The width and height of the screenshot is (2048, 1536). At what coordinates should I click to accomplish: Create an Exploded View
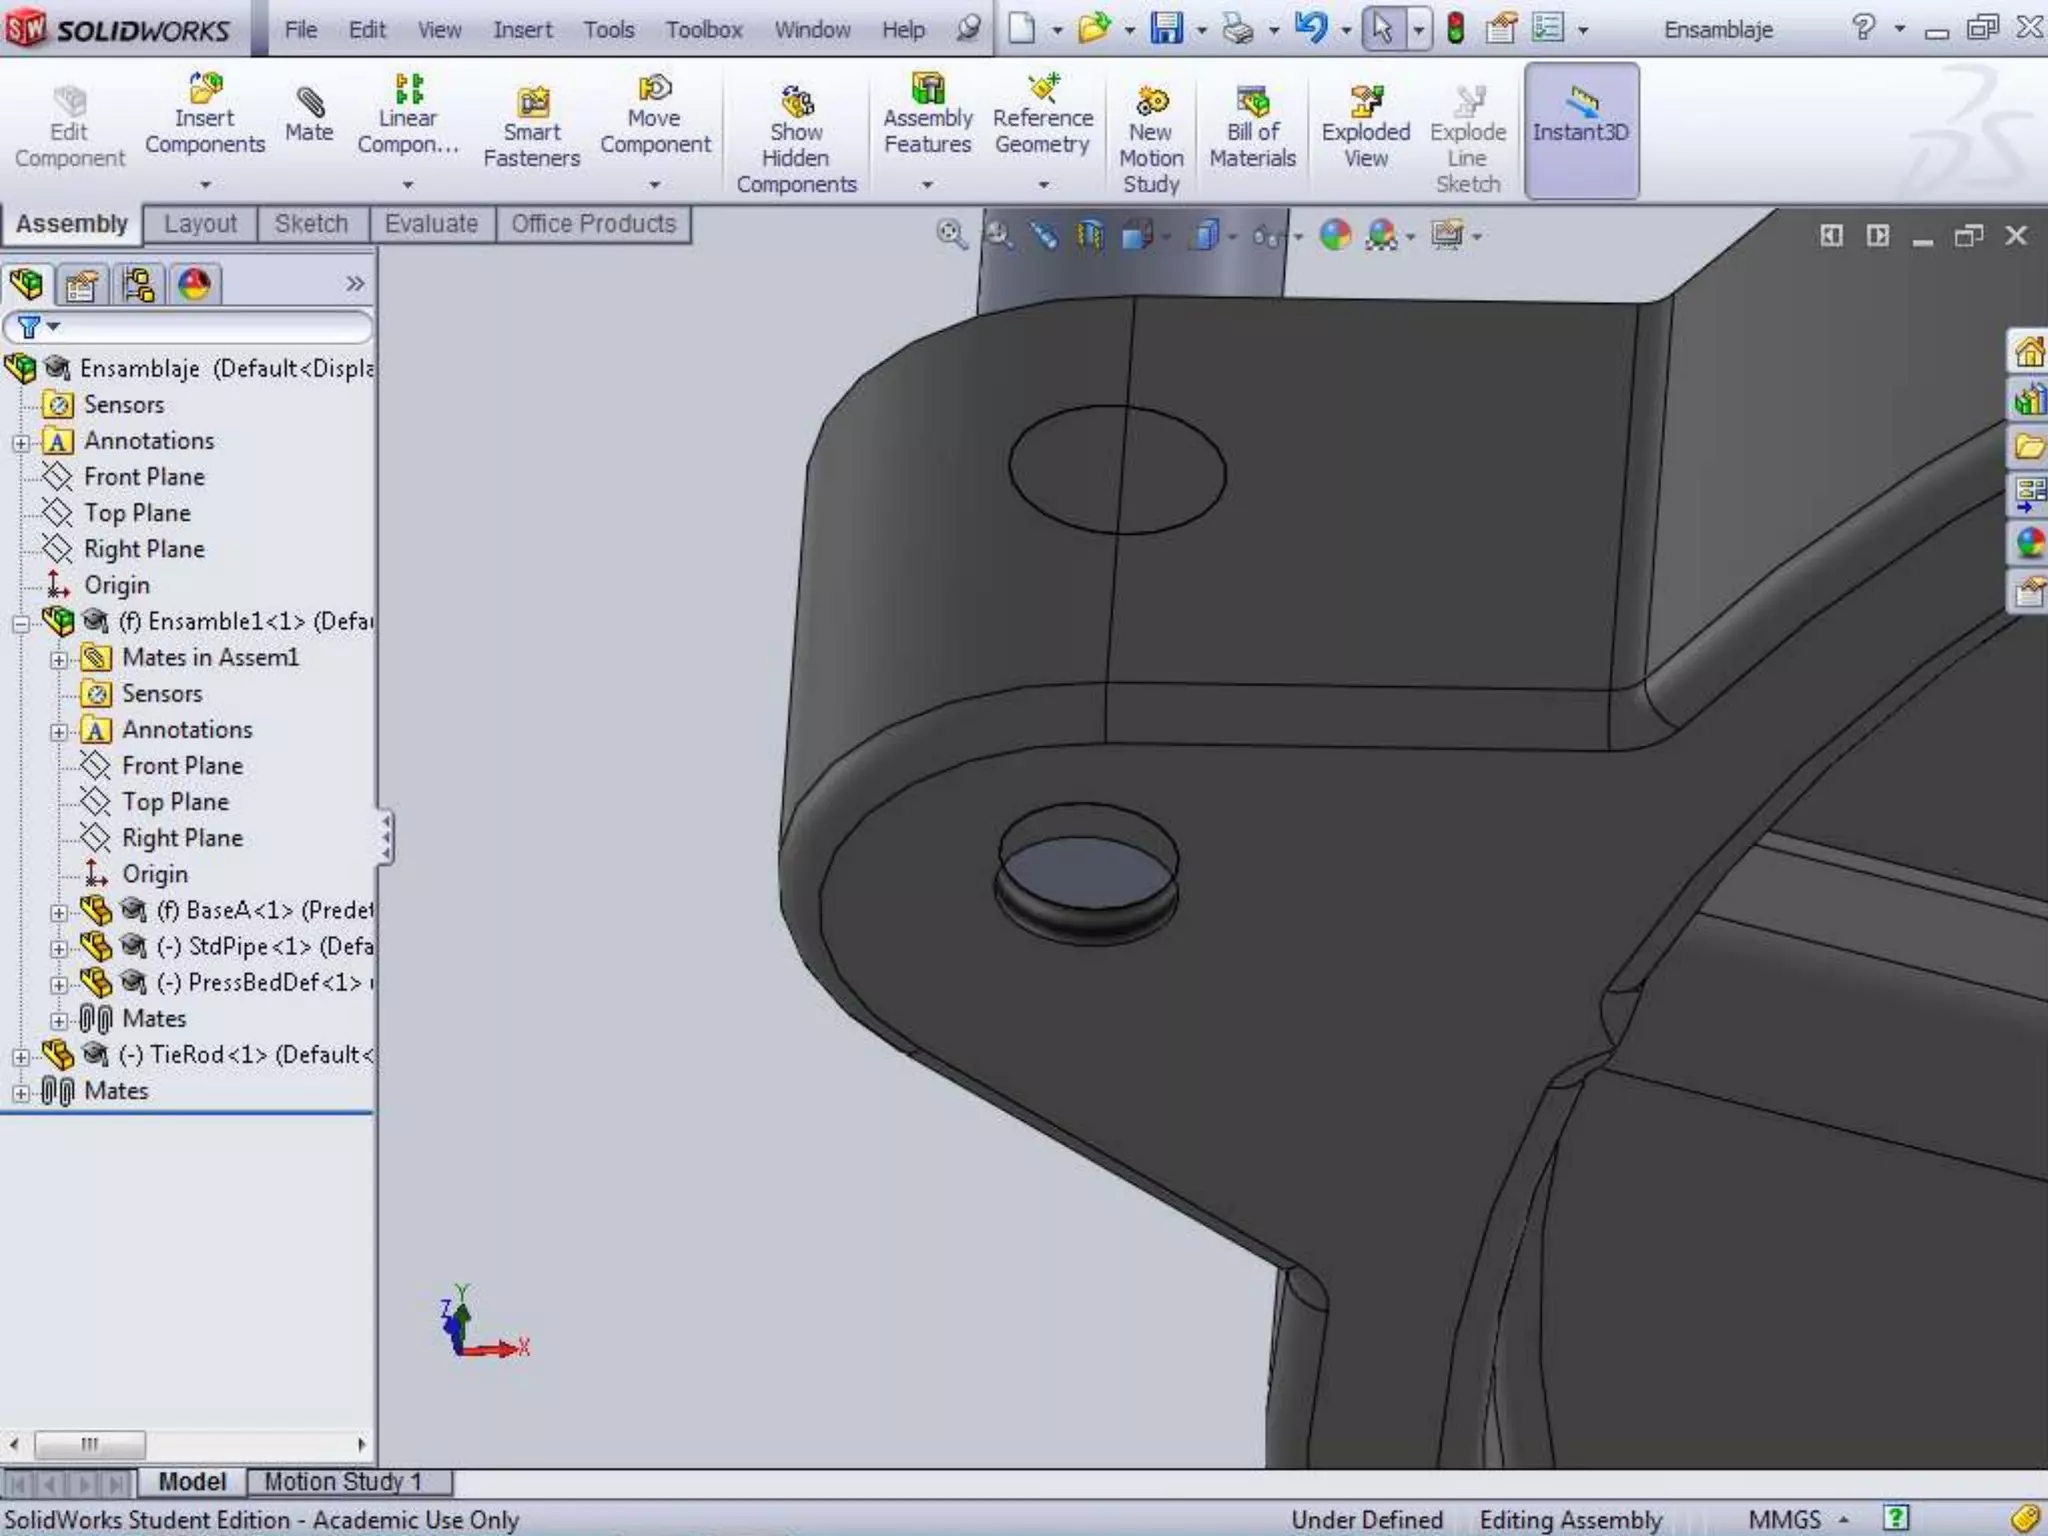pyautogui.click(x=1365, y=103)
